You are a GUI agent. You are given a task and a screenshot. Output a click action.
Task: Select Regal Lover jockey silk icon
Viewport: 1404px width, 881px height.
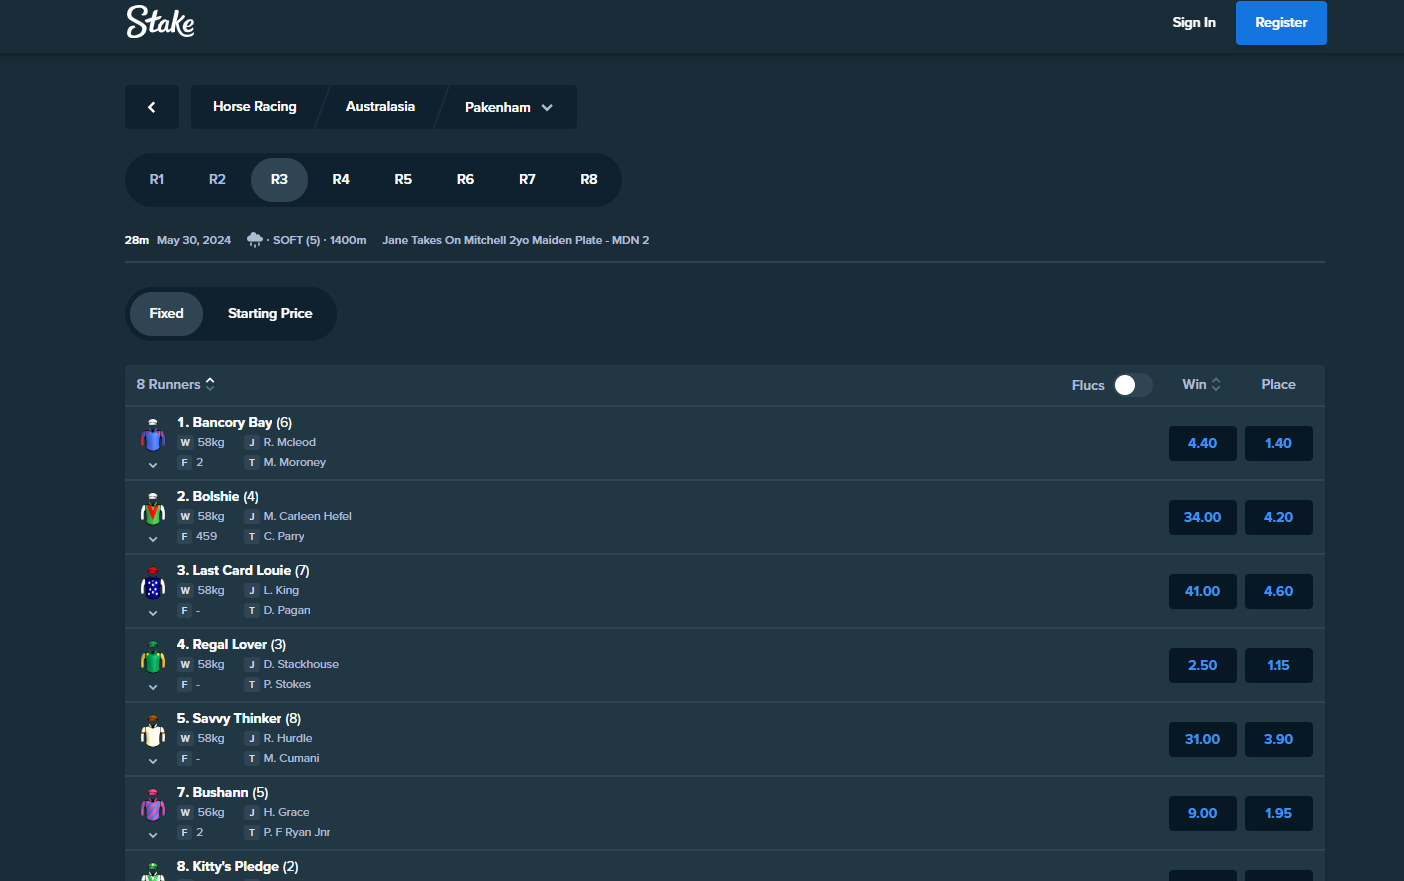point(153,657)
